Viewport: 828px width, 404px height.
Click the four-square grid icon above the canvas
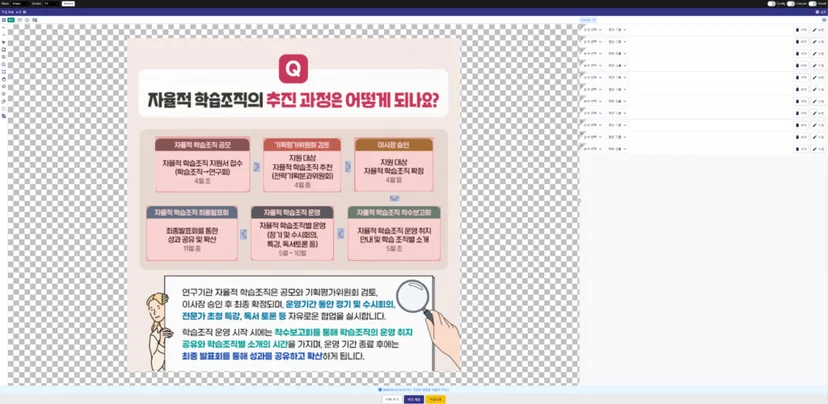[4, 20]
